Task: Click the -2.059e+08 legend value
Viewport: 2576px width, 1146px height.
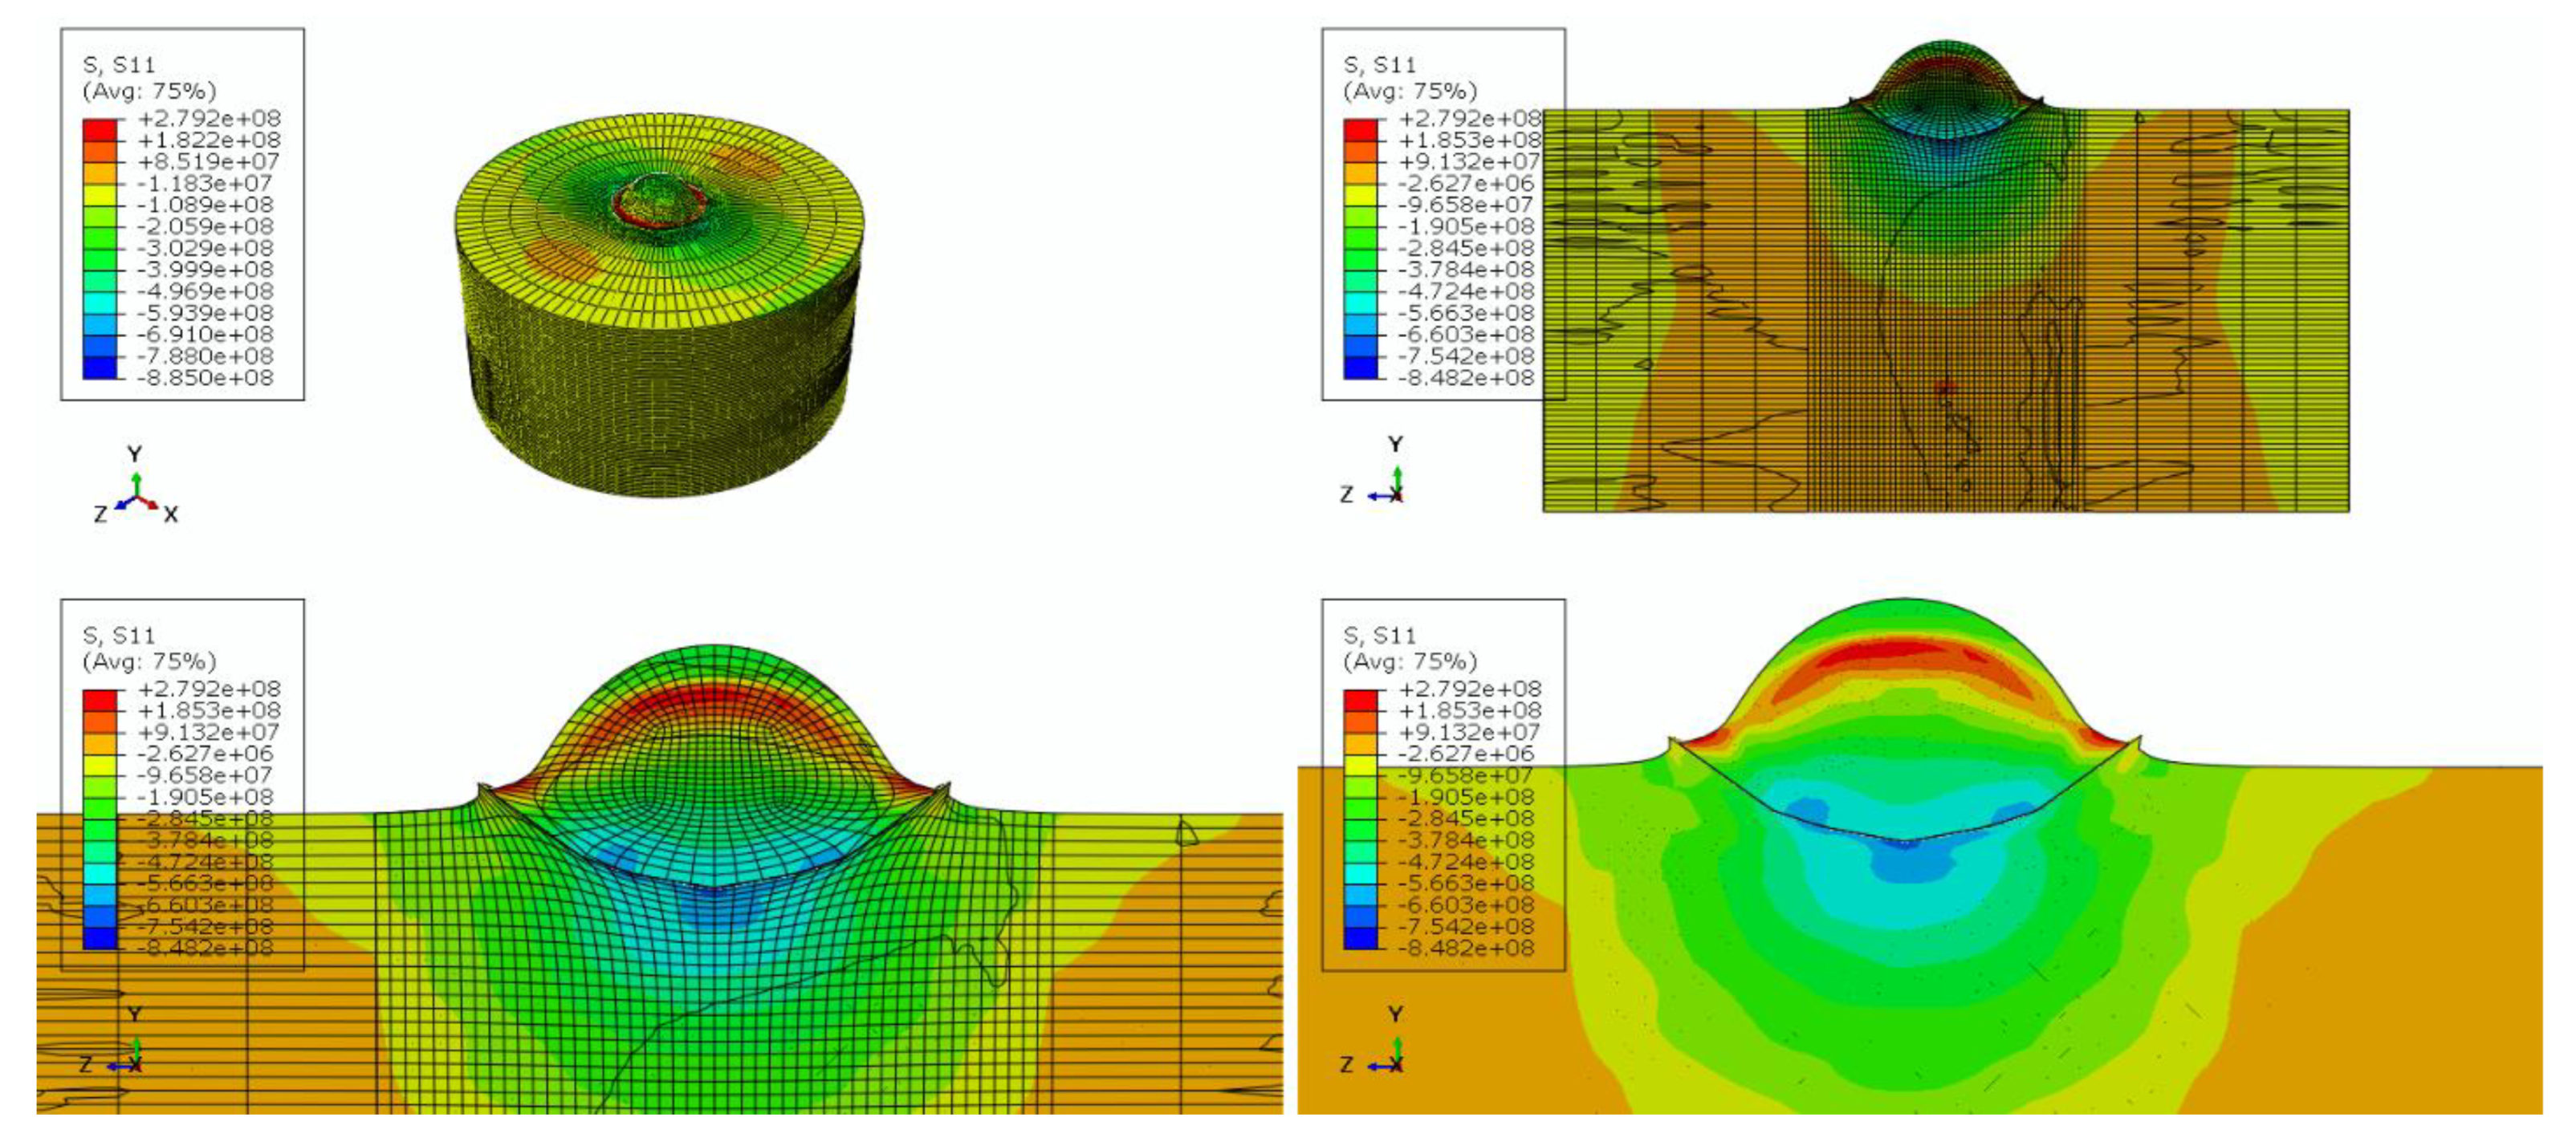Action: click(205, 227)
